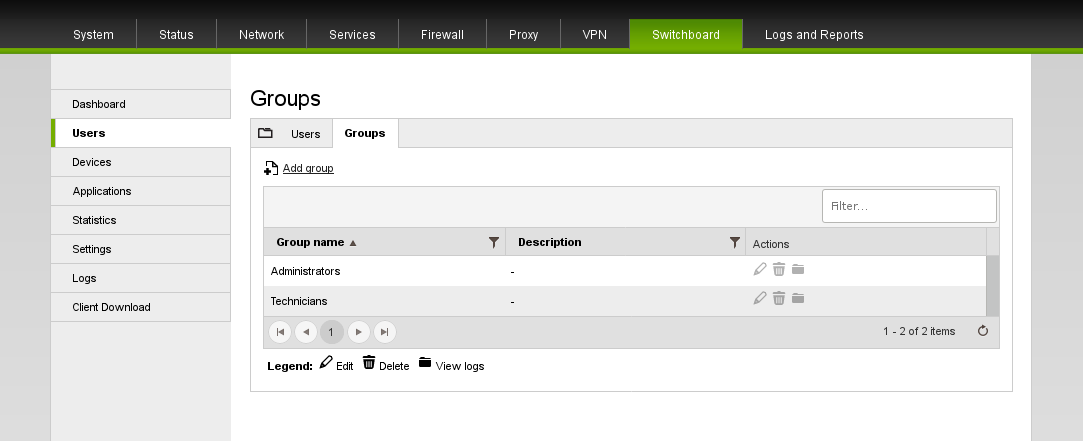1083x441 pixels.
Task: Click the folder icon beside Users tab
Action: pos(265,133)
